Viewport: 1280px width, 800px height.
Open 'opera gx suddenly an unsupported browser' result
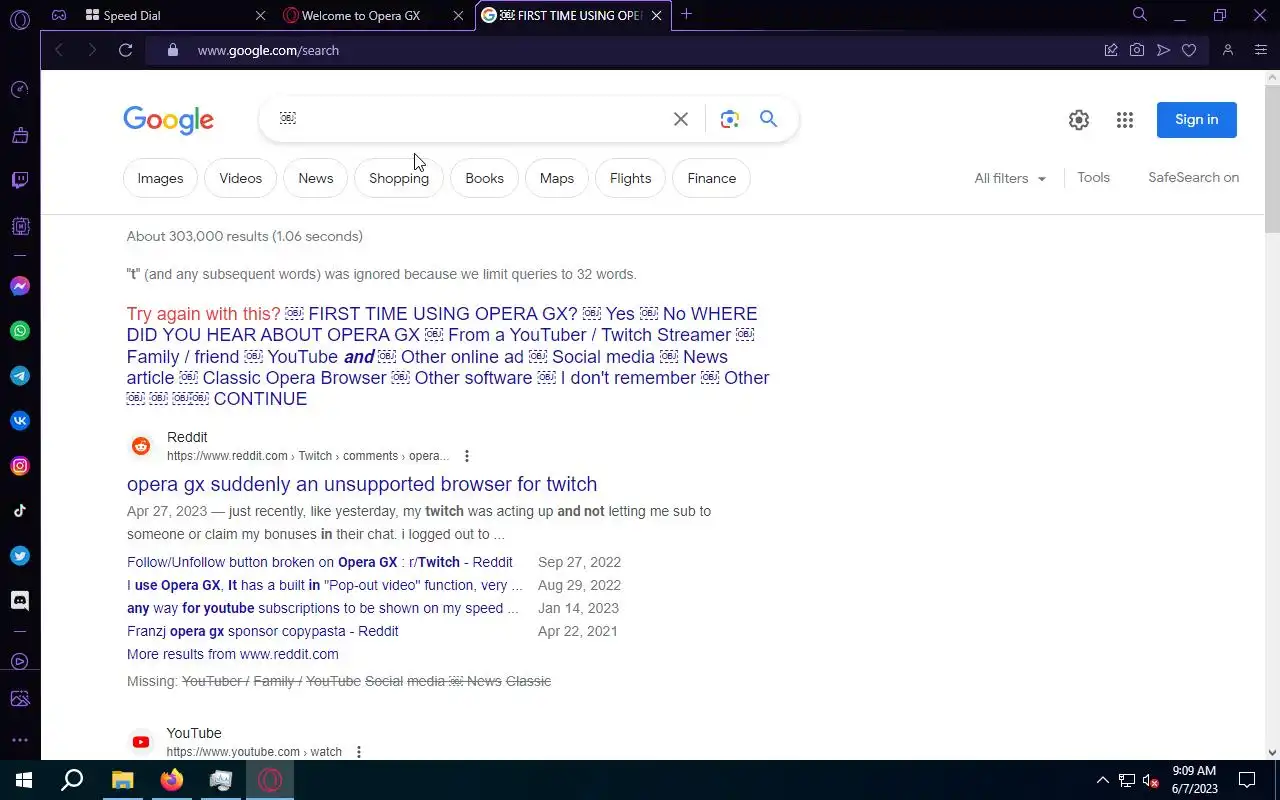point(362,484)
